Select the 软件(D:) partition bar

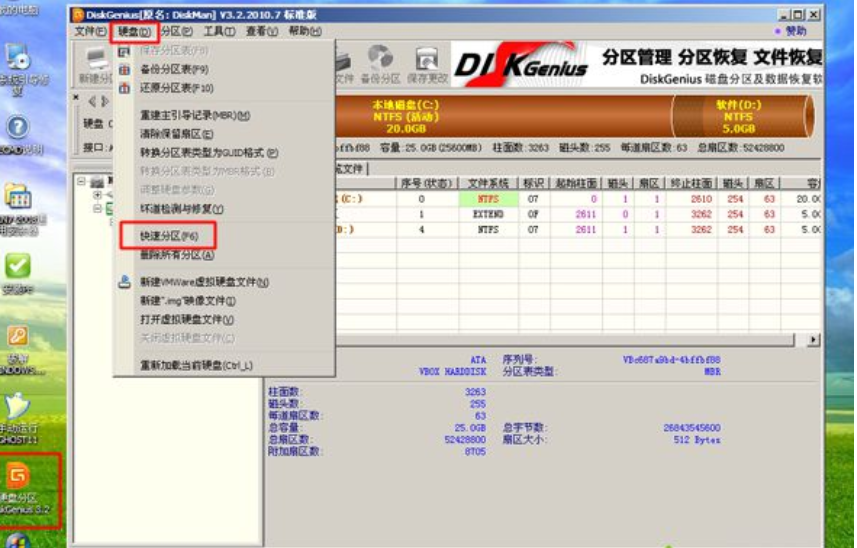coord(742,116)
